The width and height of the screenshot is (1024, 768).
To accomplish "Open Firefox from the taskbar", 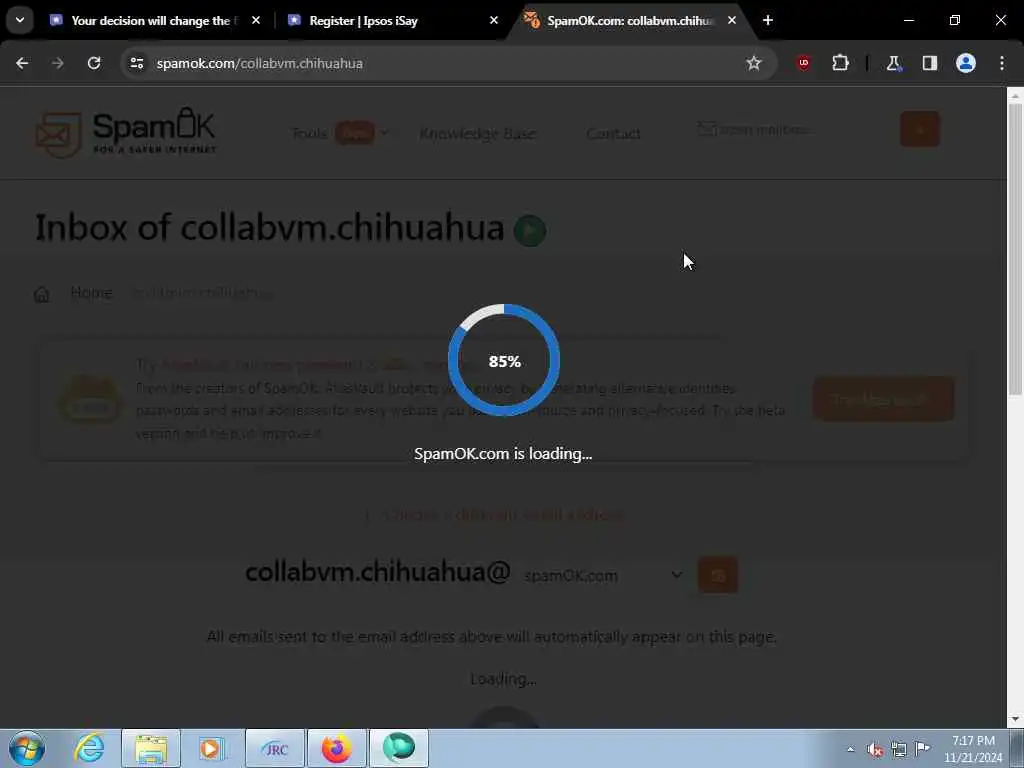I will pos(337,748).
